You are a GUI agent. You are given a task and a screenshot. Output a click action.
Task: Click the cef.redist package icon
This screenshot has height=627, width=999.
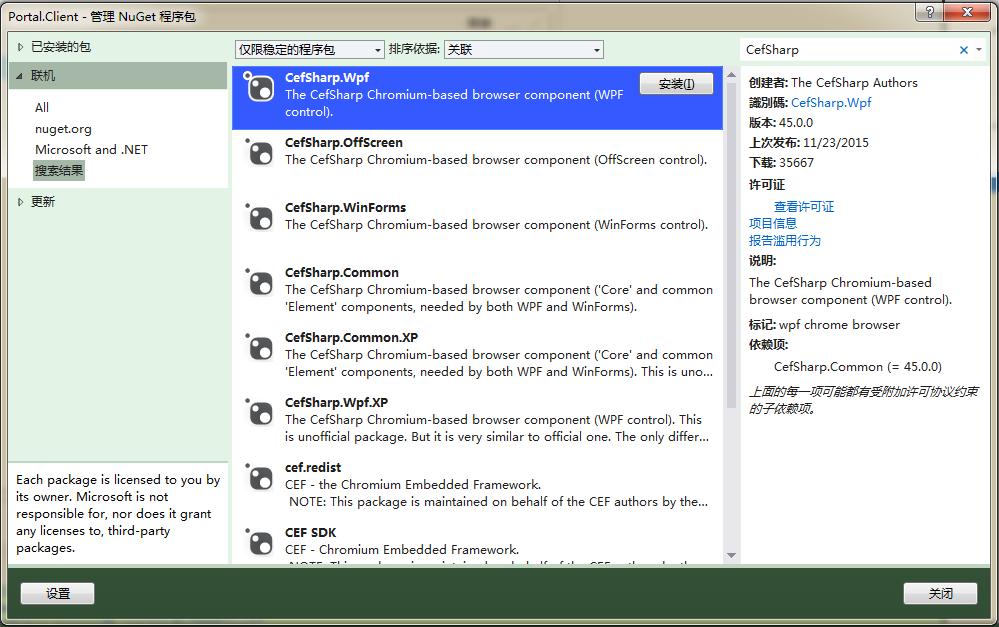tap(260, 478)
